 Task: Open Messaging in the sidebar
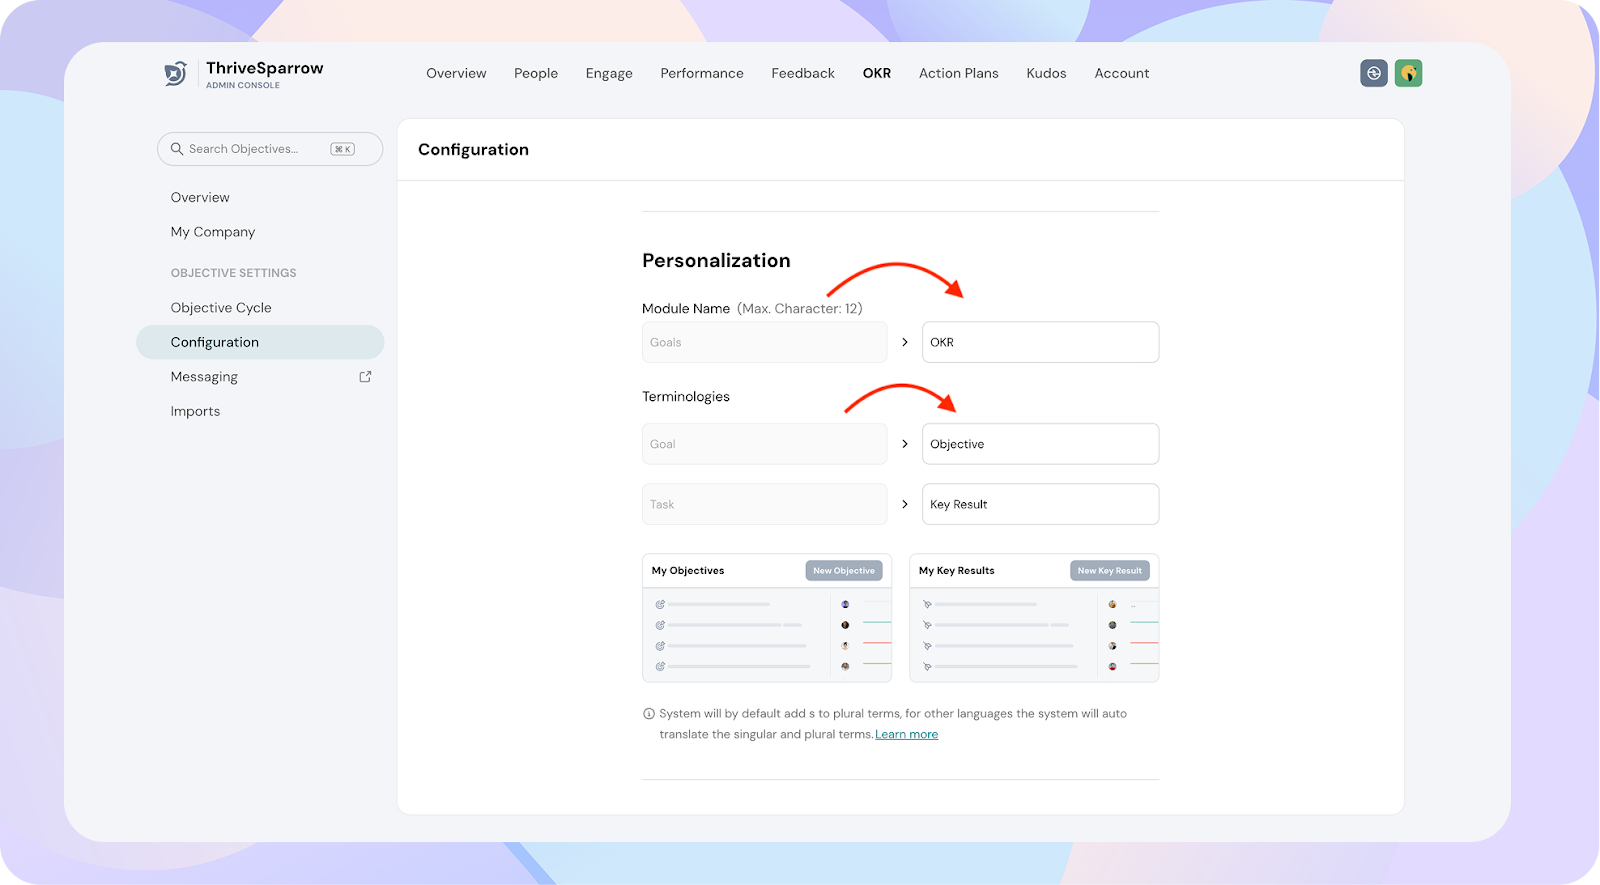(x=204, y=377)
